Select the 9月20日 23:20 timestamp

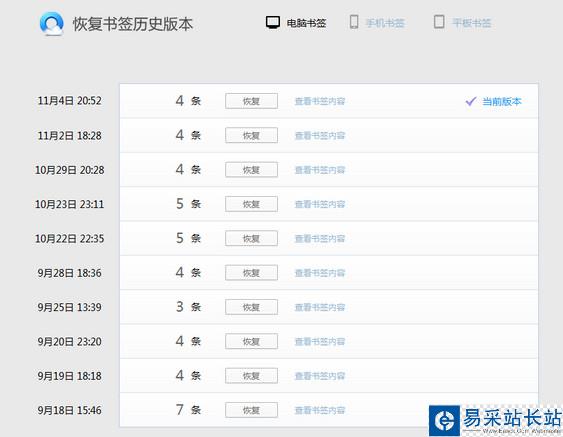70,341
